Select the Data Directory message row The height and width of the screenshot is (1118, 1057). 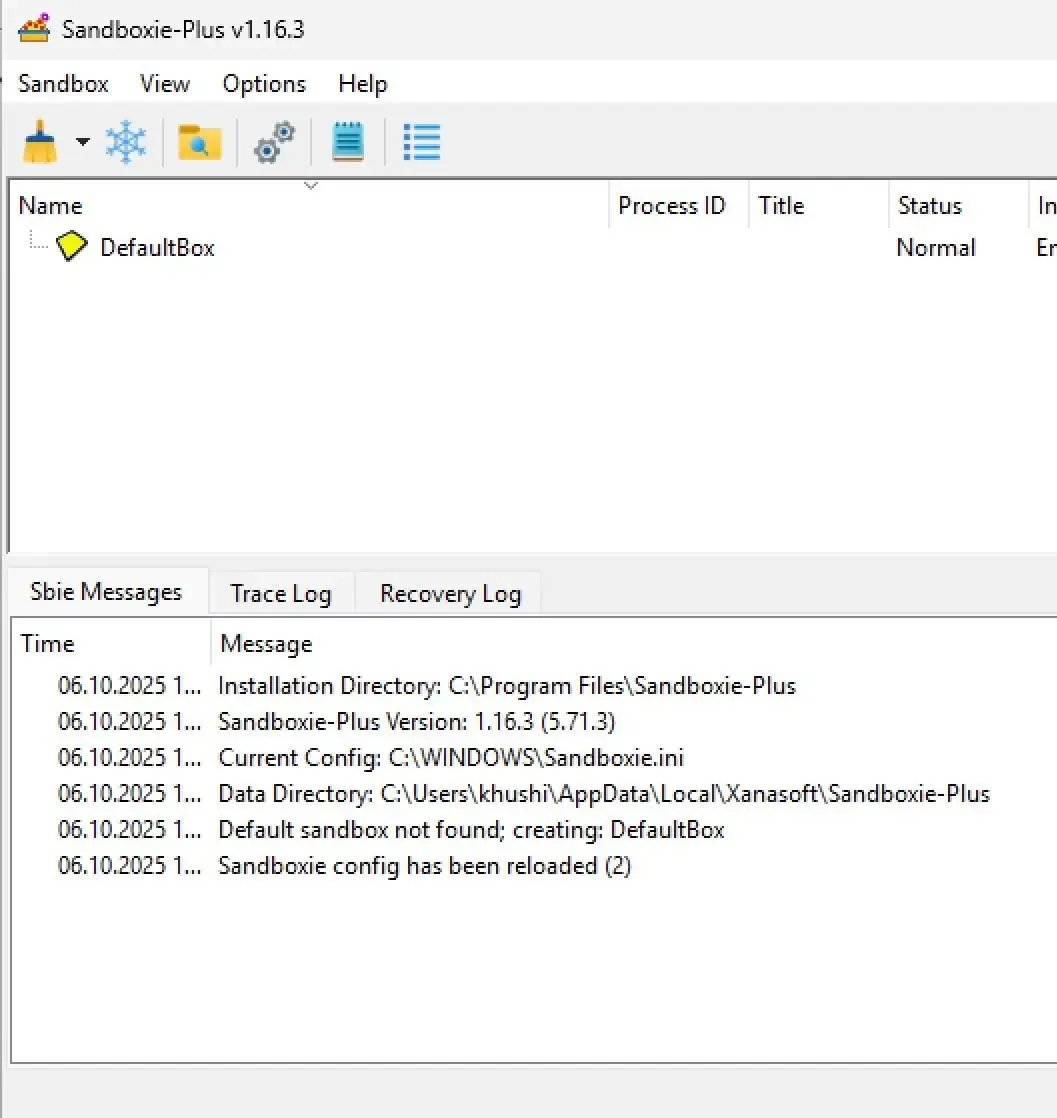coord(534,793)
